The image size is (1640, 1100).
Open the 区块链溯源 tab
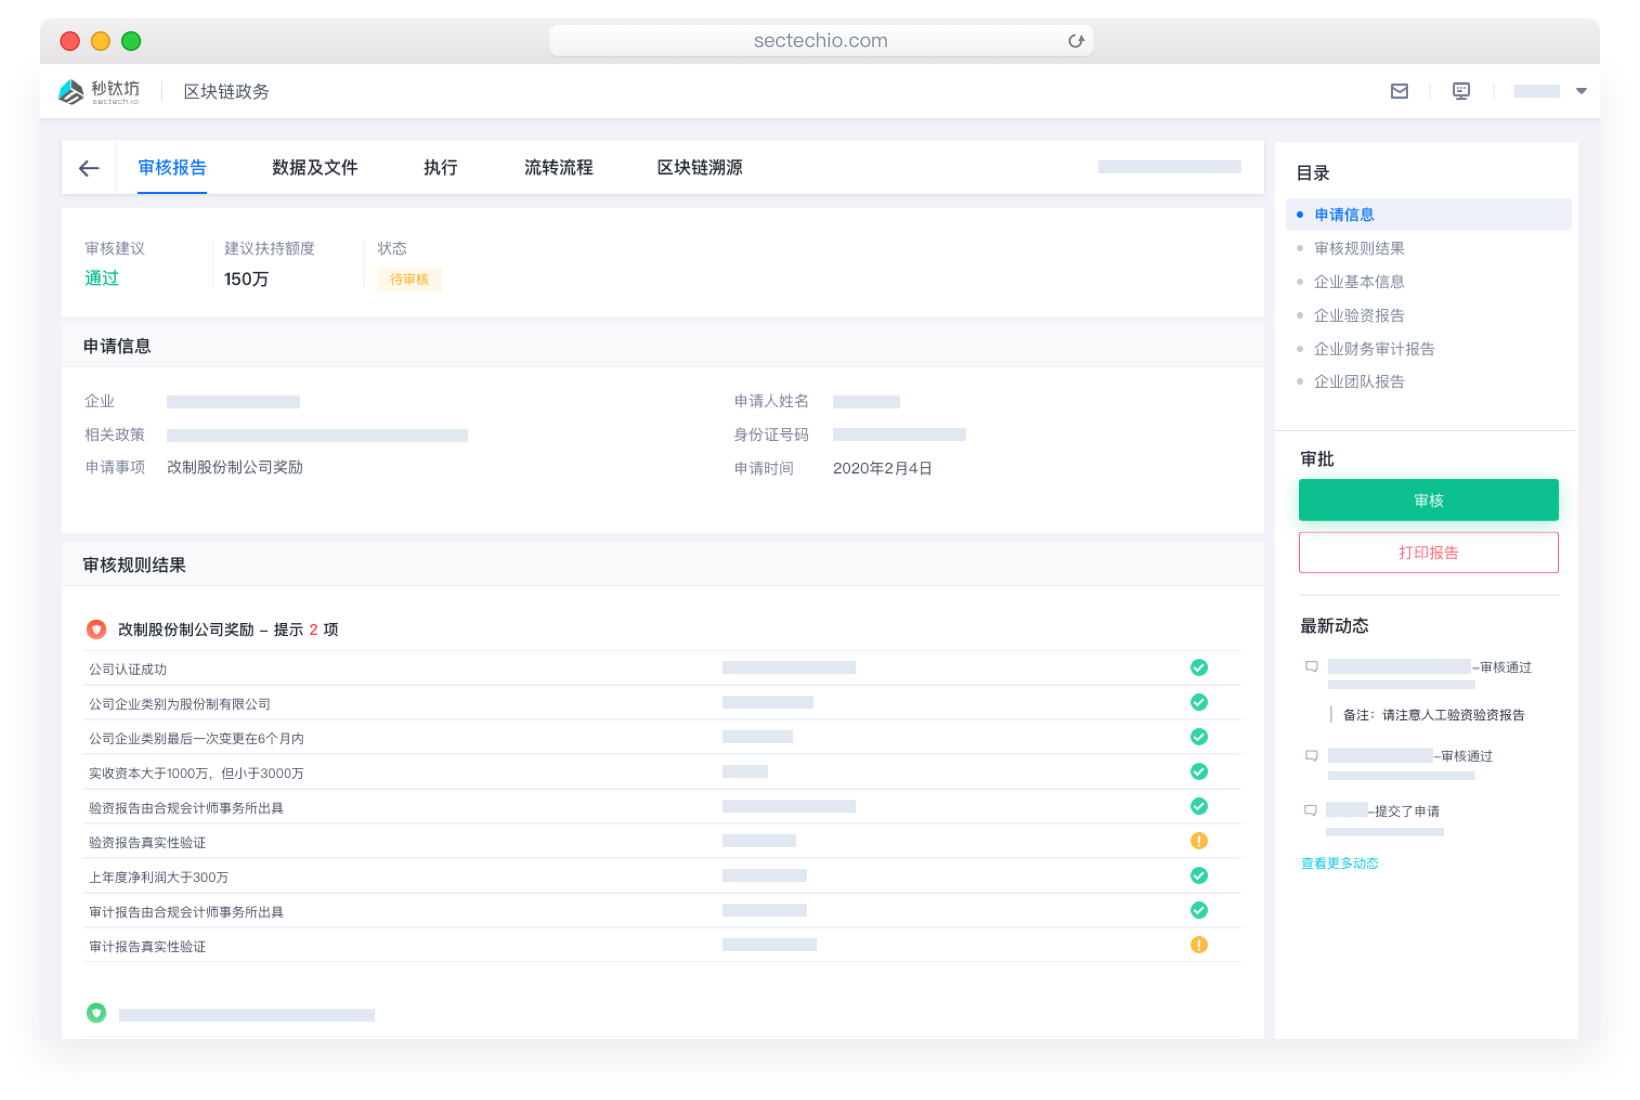pyautogui.click(x=699, y=168)
